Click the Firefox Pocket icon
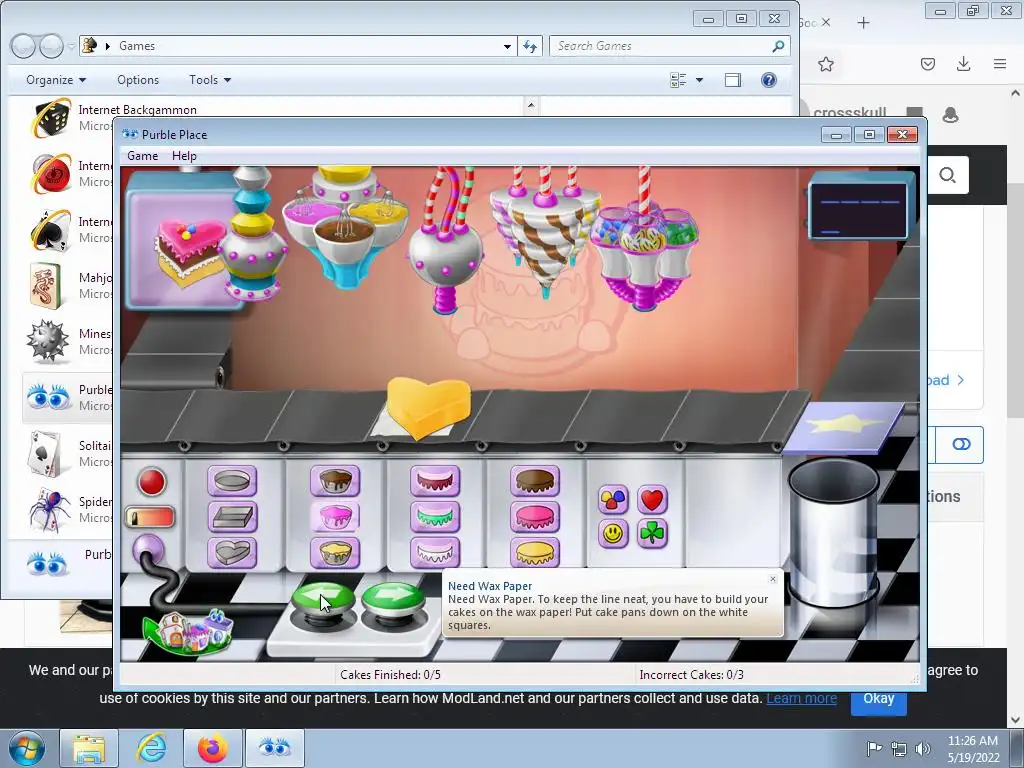Viewport: 1024px width, 768px height. pos(928,63)
